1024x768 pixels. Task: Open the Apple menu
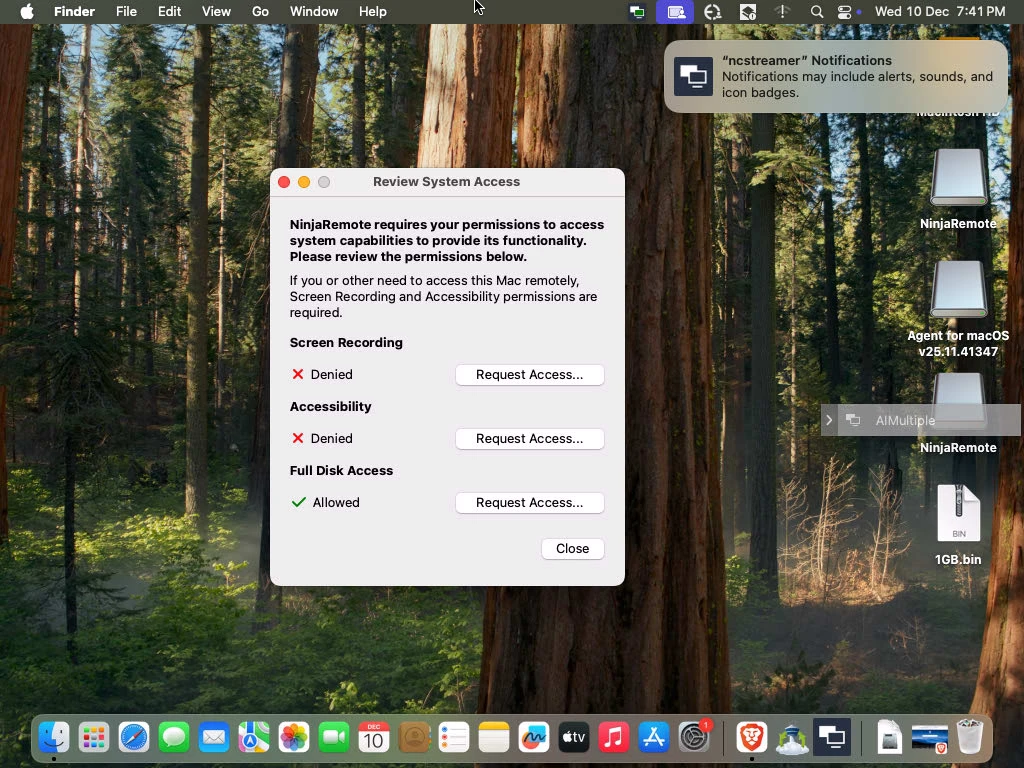coord(27,11)
